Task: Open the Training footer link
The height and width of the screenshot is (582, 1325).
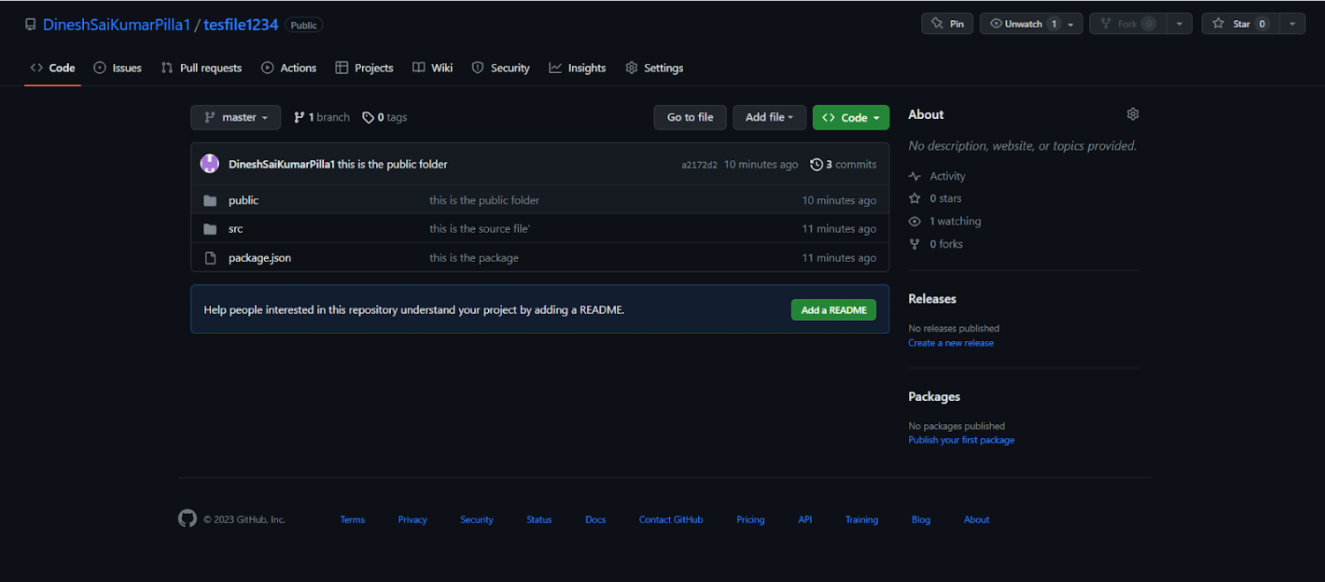Action: click(861, 520)
